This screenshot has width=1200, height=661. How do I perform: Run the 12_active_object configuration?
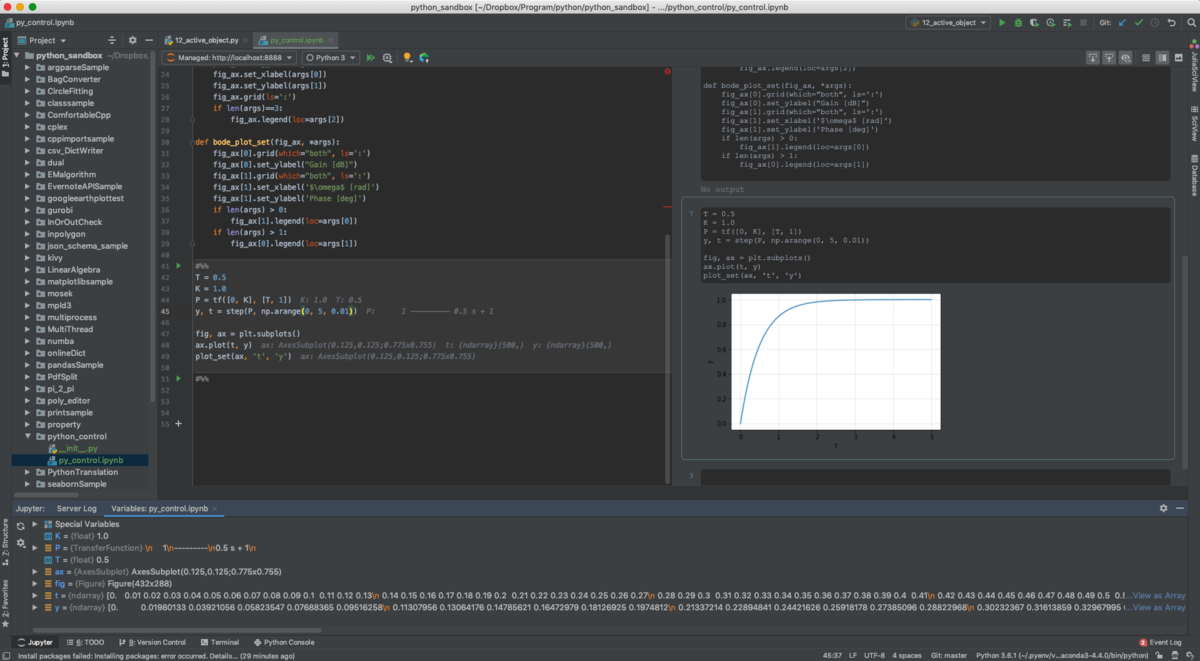coord(1002,22)
